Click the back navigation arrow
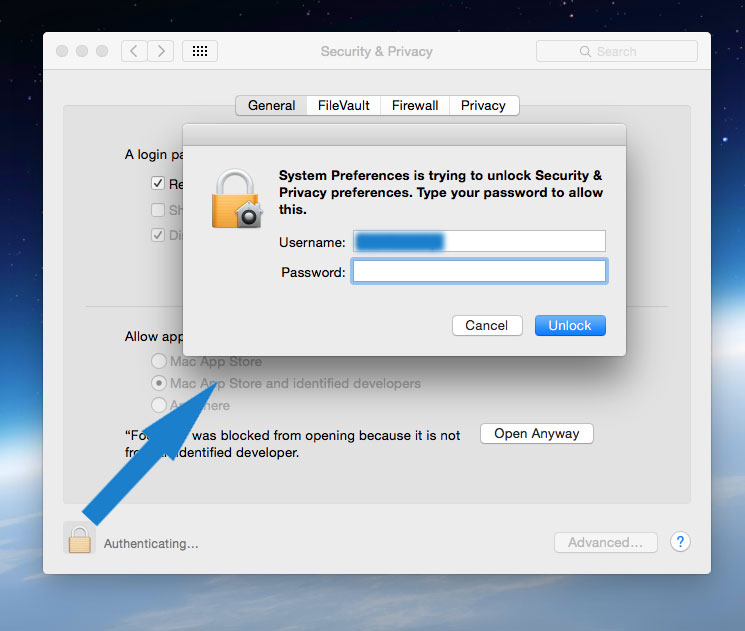The width and height of the screenshot is (745, 631). [134, 51]
